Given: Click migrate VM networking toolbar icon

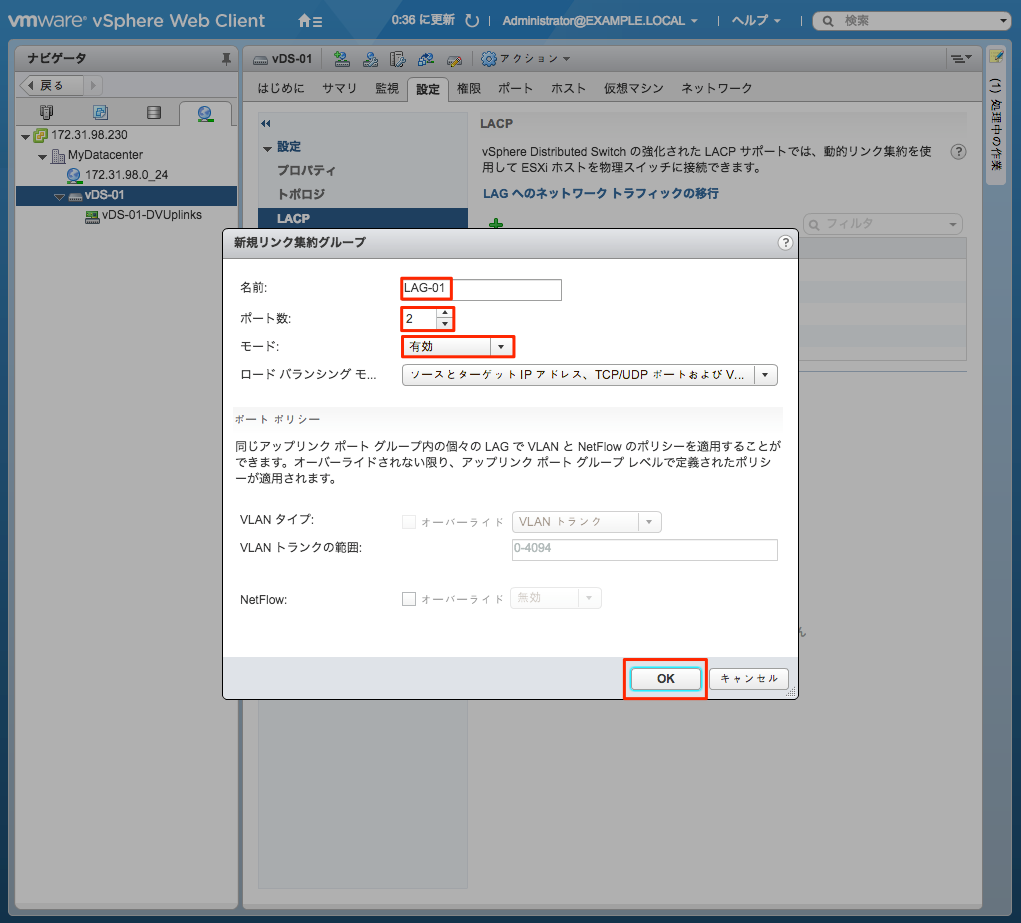Looking at the screenshot, I should click(426, 59).
